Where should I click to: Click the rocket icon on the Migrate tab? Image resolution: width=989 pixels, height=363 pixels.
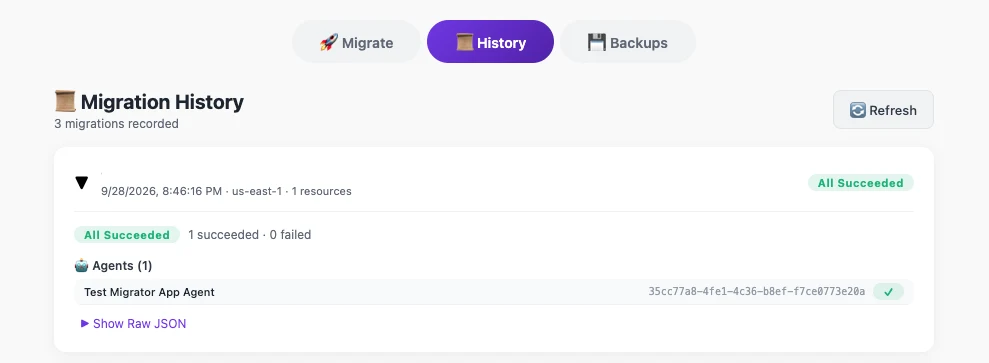coord(329,43)
